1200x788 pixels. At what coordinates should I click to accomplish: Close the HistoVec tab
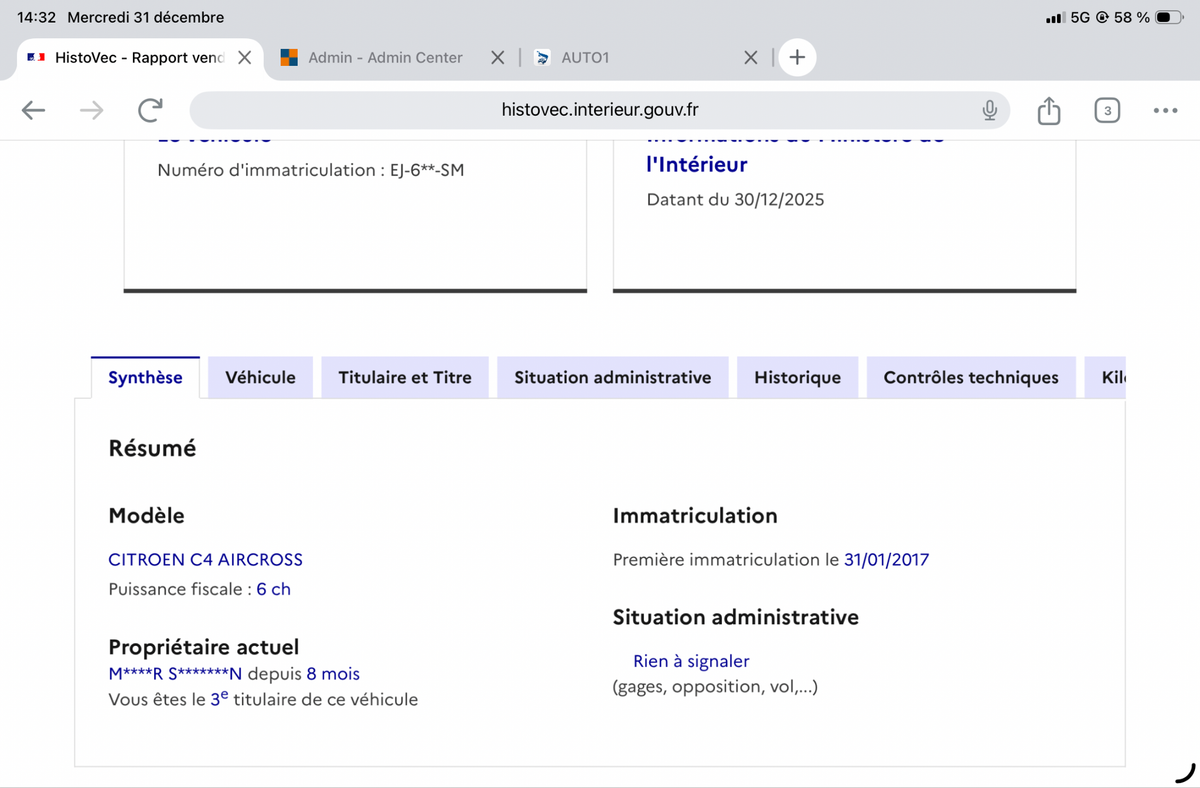(x=244, y=58)
